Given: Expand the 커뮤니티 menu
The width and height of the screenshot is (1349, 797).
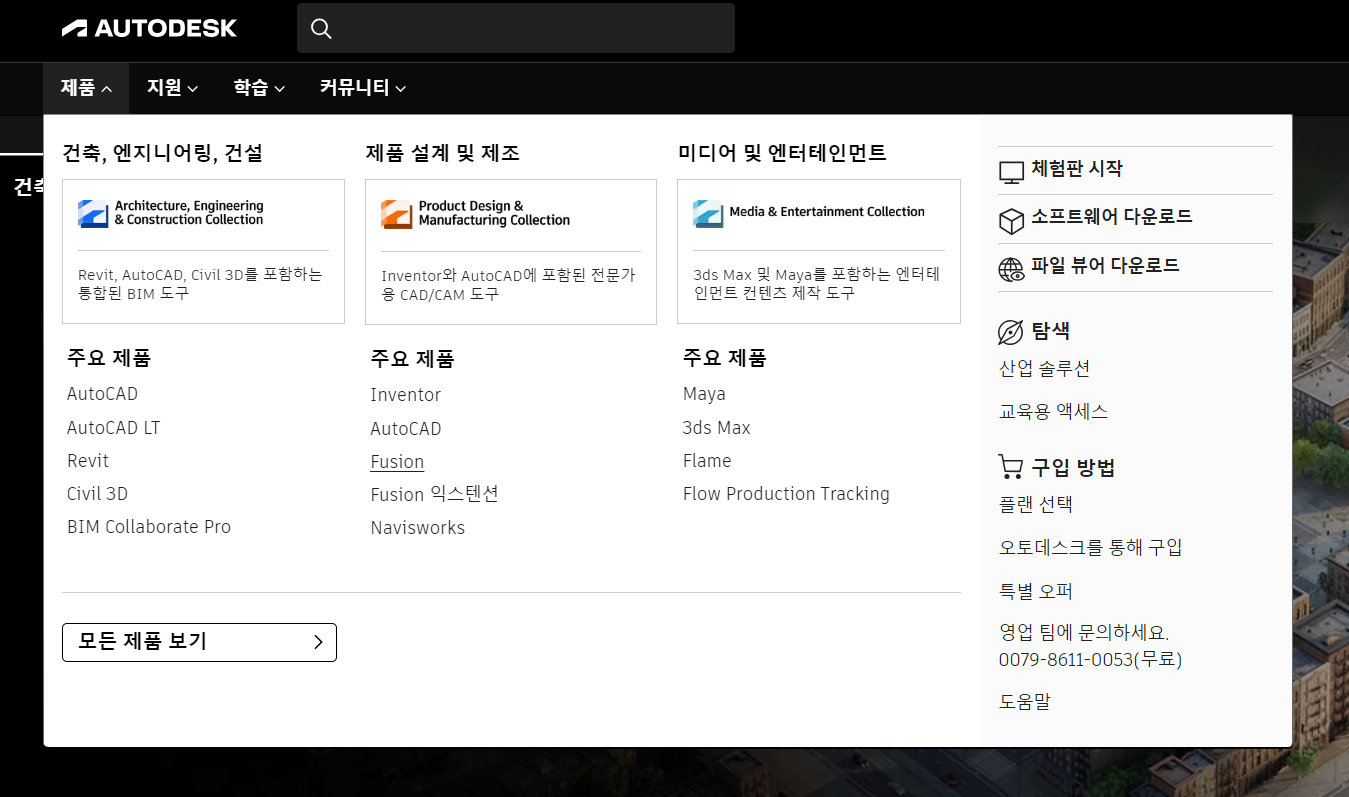Looking at the screenshot, I should point(363,88).
